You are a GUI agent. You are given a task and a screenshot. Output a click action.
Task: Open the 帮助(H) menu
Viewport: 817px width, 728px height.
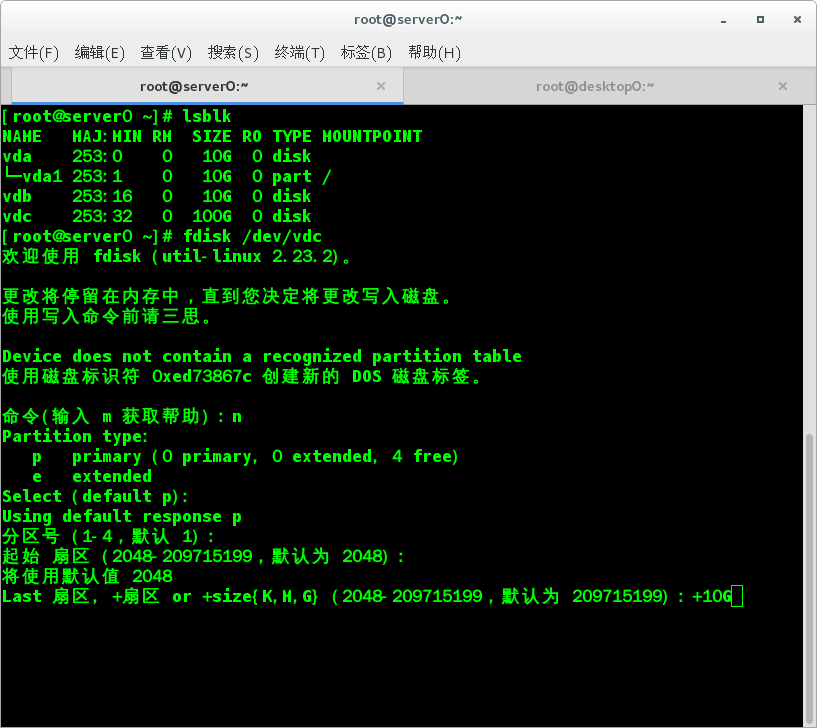click(x=434, y=53)
